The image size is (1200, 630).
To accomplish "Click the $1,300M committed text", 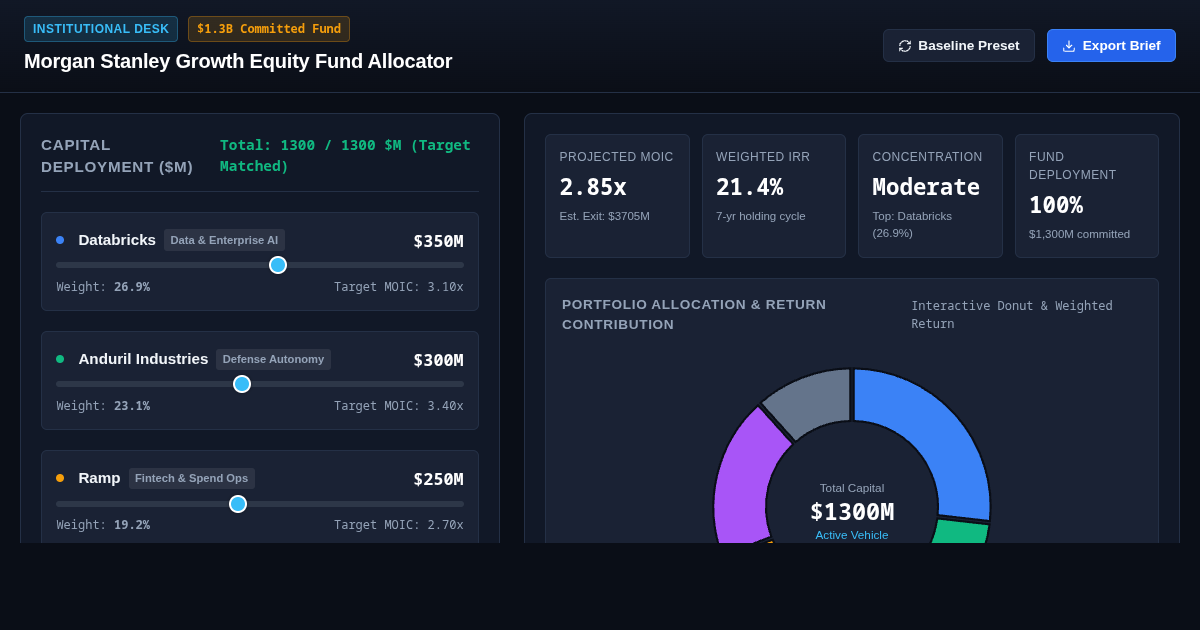I will [x=1080, y=234].
